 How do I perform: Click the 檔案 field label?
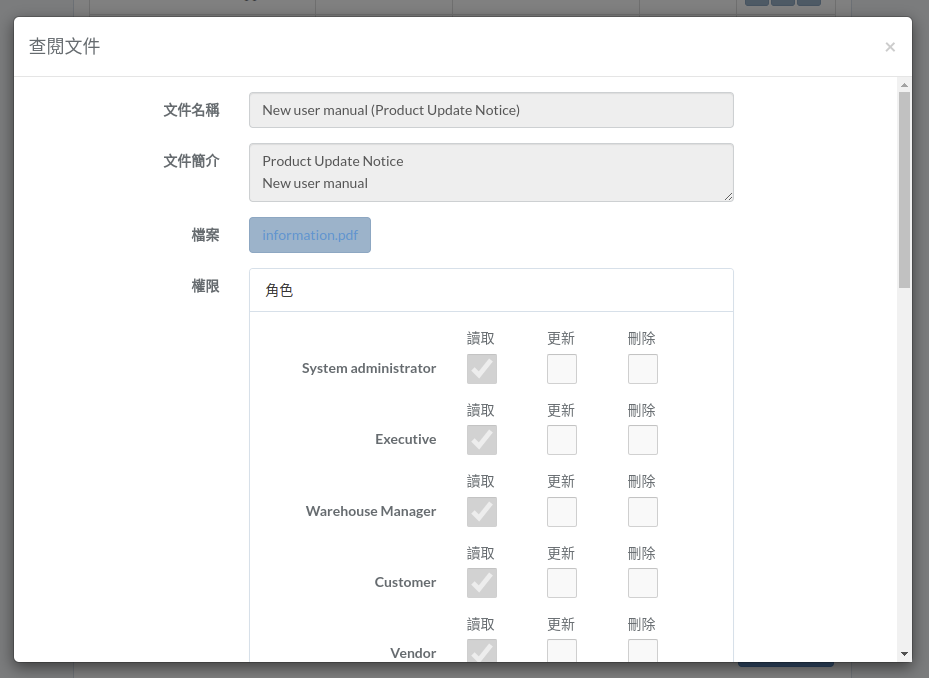coord(205,235)
